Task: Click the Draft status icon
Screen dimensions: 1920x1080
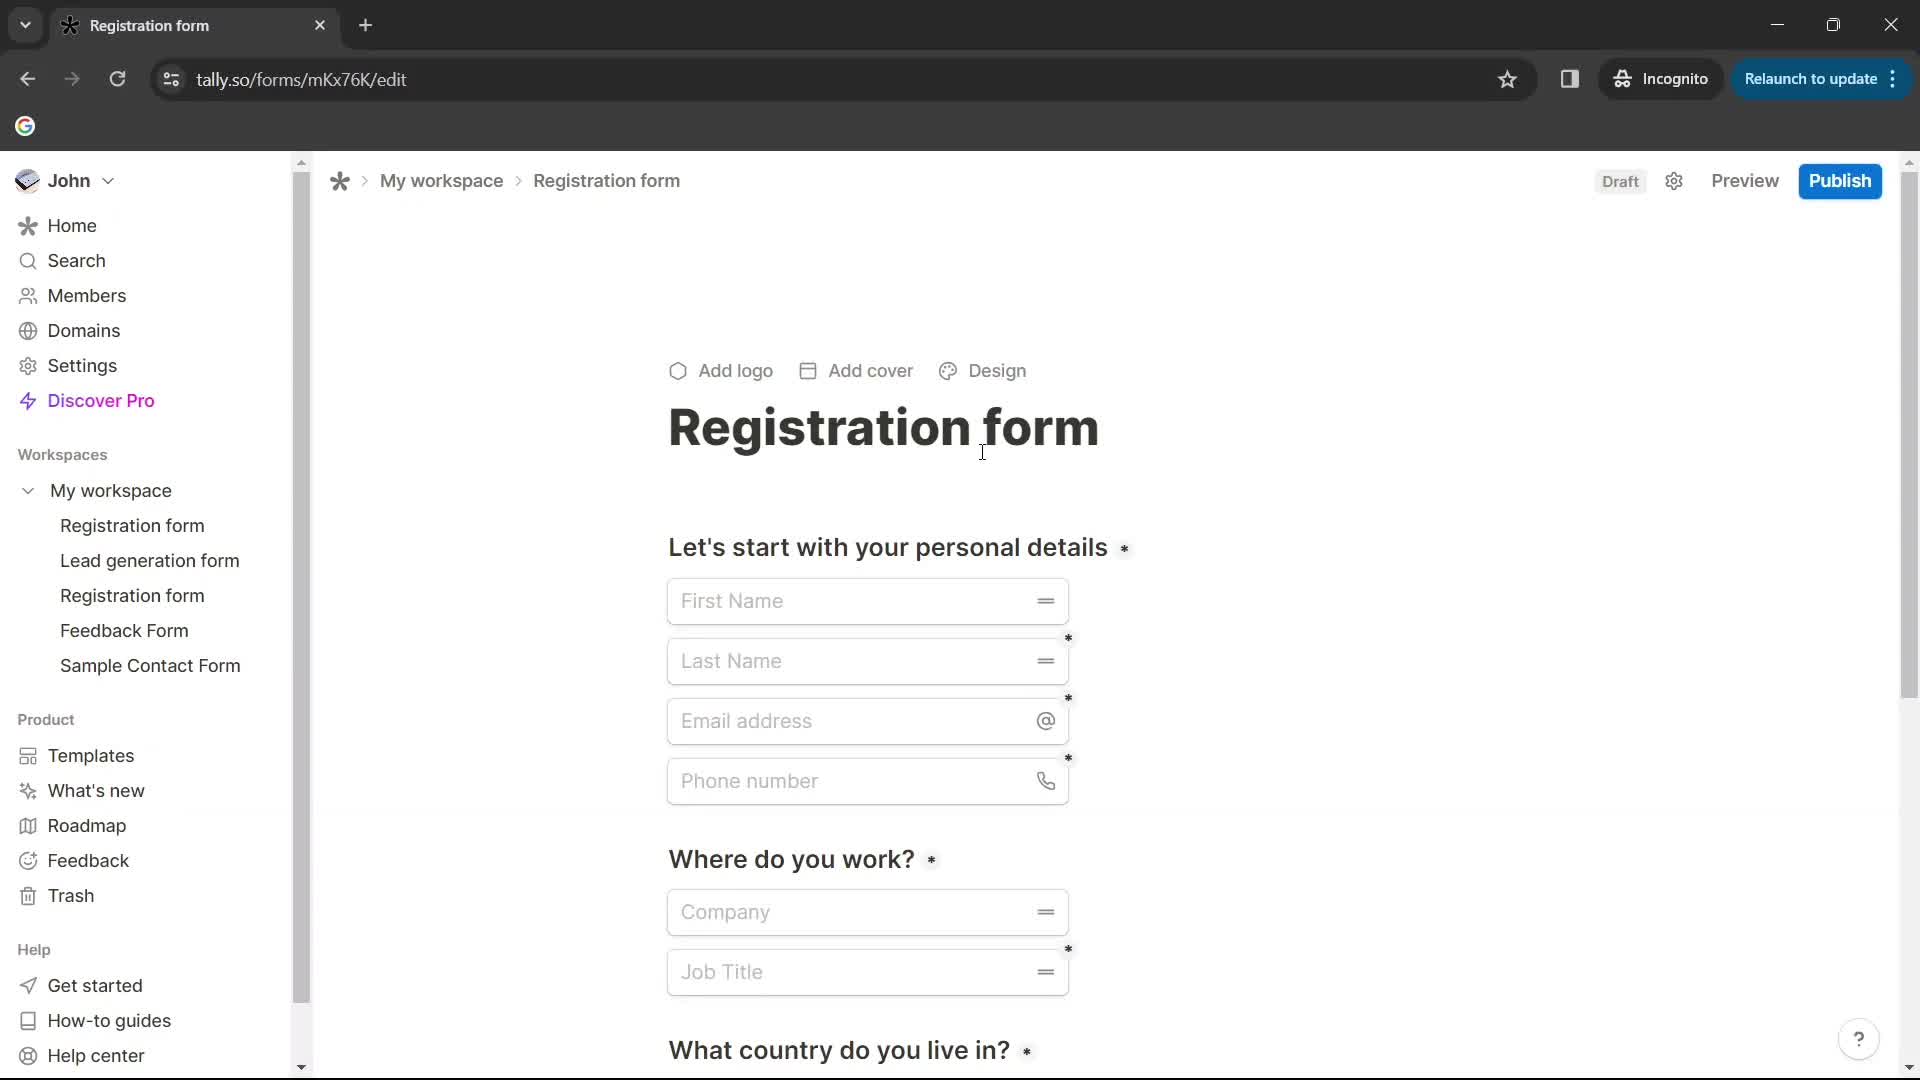Action: tap(1619, 181)
